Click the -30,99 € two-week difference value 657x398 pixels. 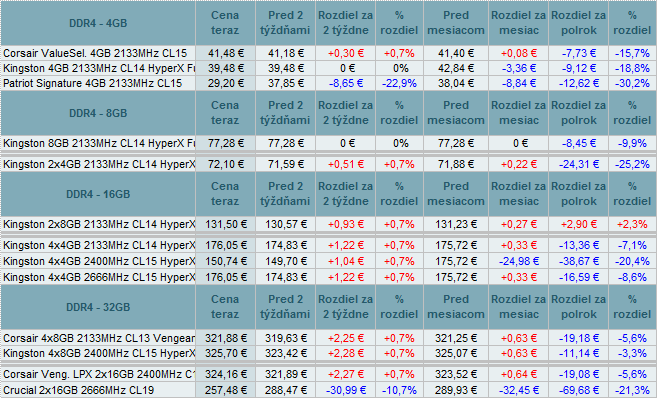click(346, 390)
